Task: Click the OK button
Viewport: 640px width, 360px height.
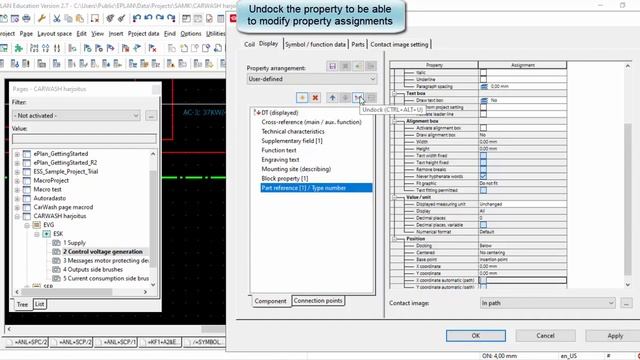Action: pyautogui.click(x=476, y=336)
